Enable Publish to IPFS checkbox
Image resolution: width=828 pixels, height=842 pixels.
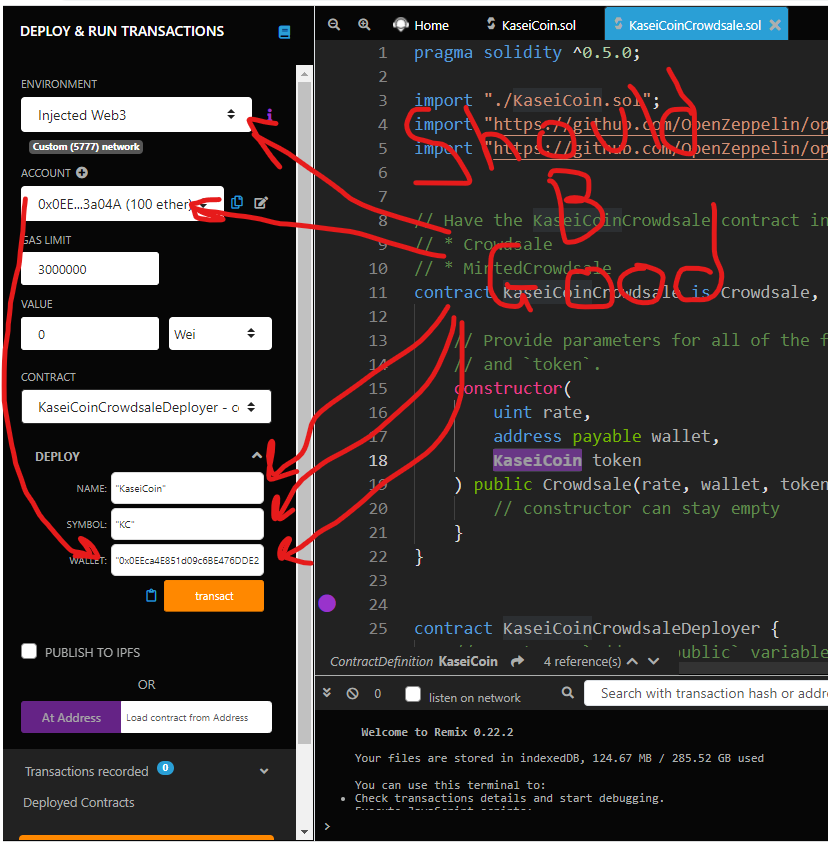pos(29,651)
